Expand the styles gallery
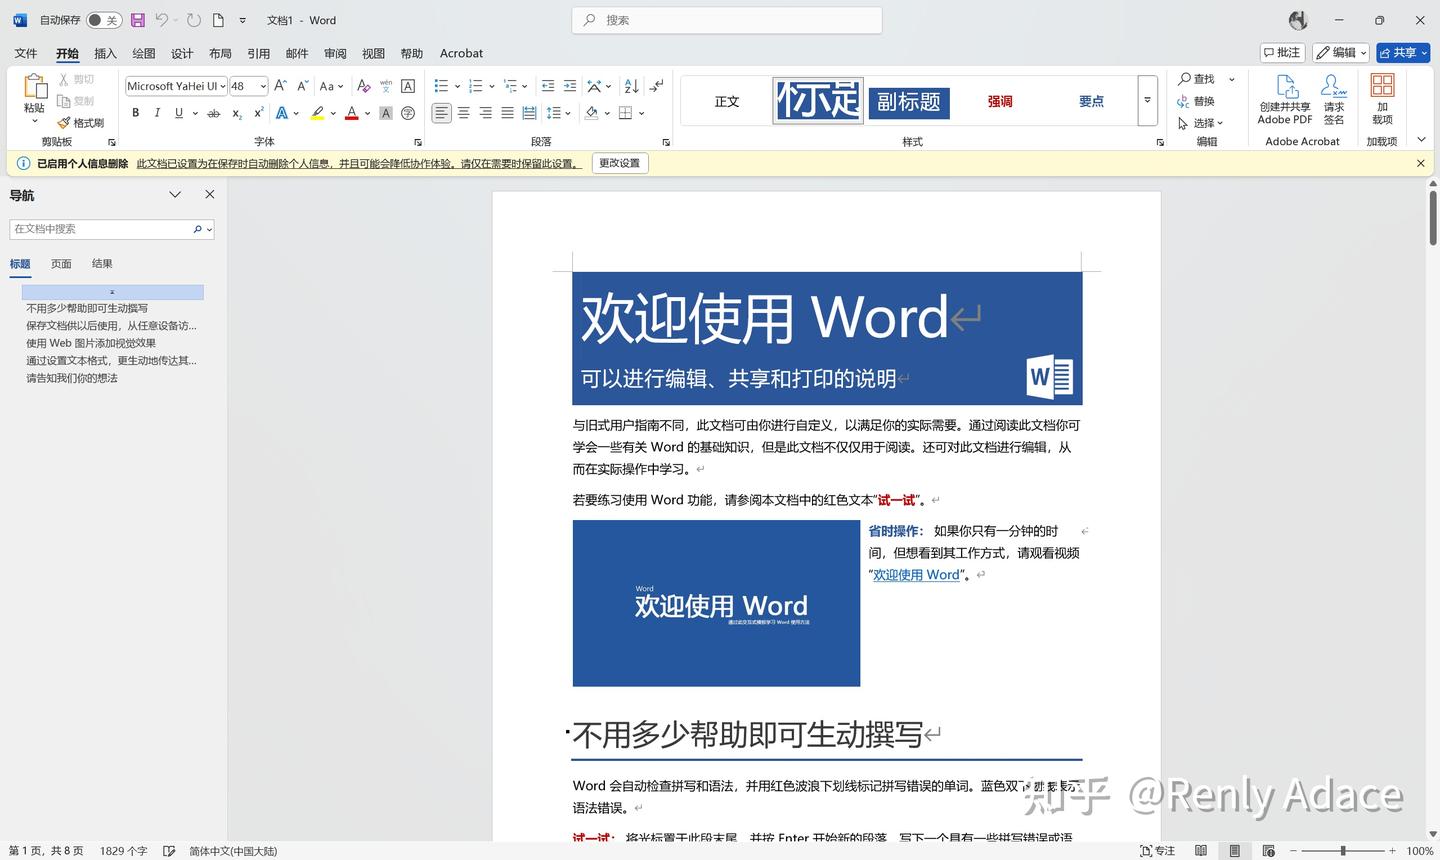Viewport: 1440px width, 860px height. 1148,100
